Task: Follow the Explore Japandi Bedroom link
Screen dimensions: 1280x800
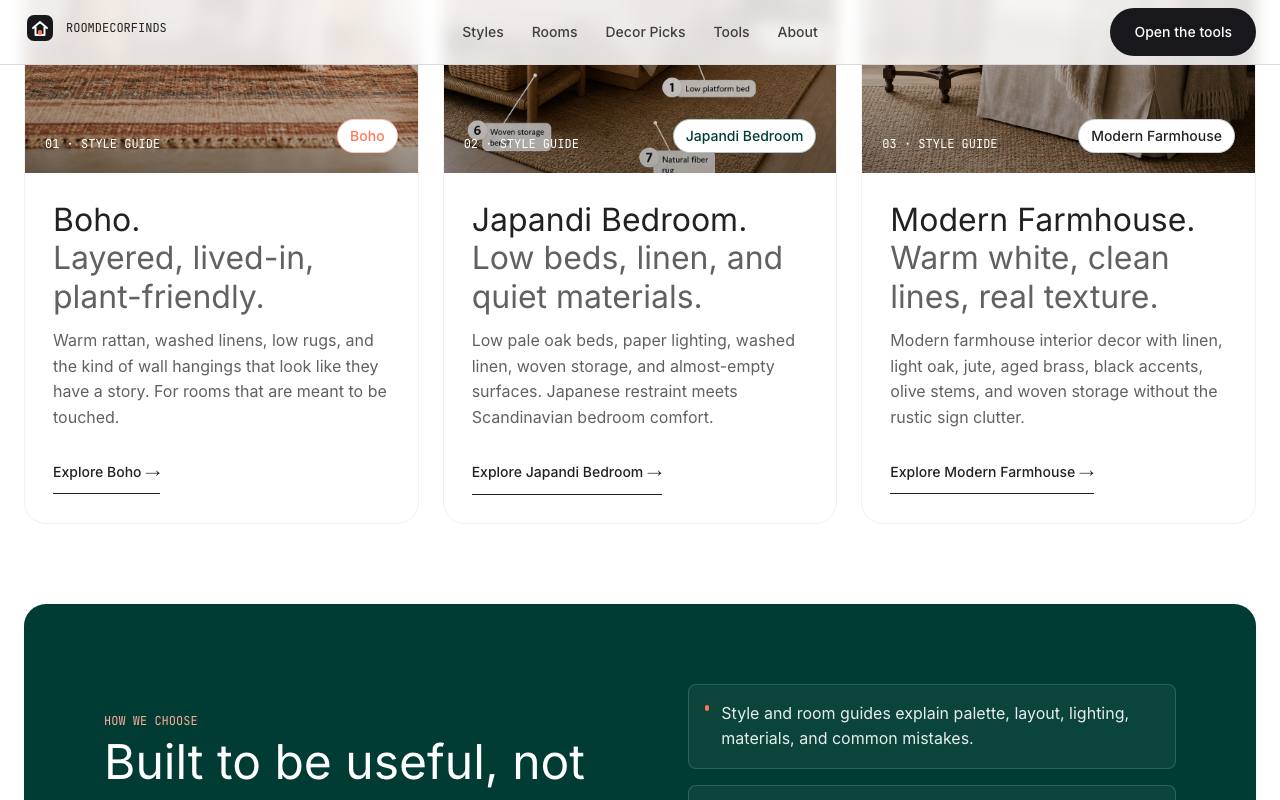Action: click(x=566, y=472)
